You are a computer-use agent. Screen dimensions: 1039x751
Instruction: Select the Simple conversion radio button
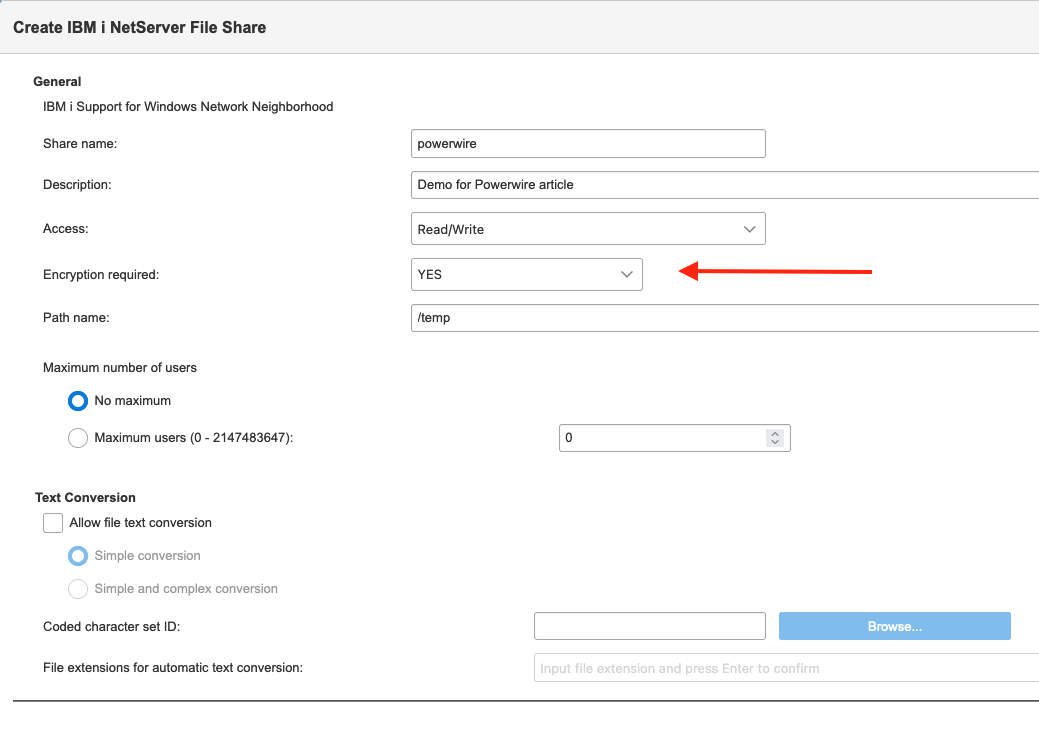pyautogui.click(x=78, y=556)
